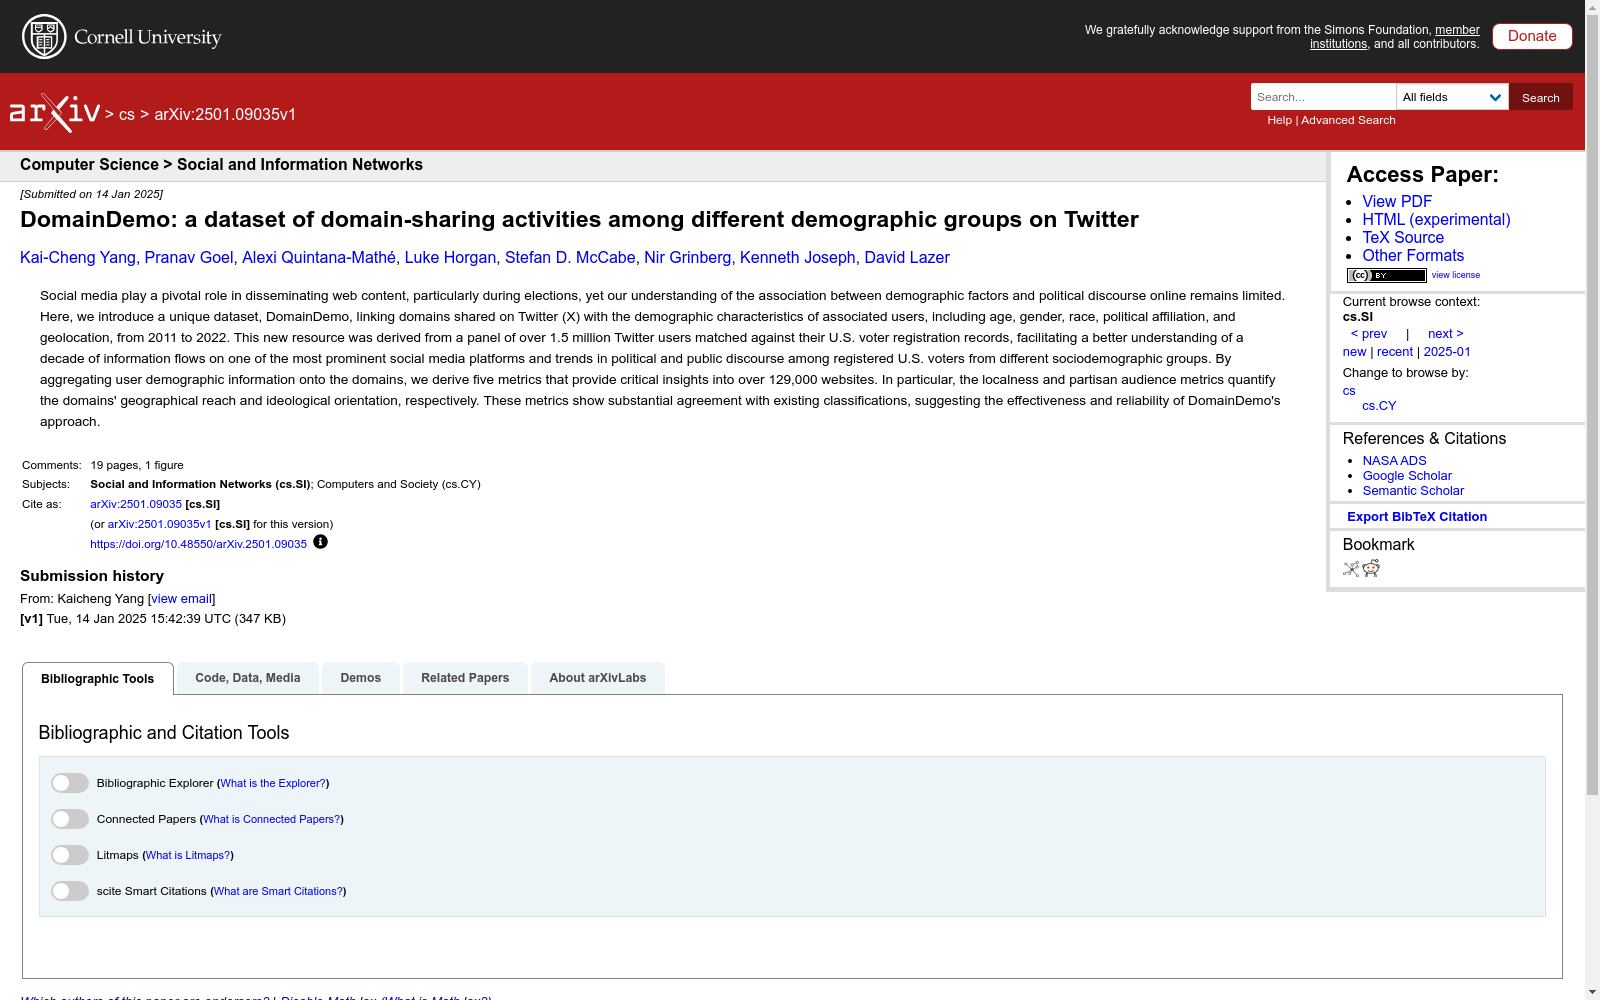Open NASA ADS references
The image size is (1600, 1000).
point(1394,461)
